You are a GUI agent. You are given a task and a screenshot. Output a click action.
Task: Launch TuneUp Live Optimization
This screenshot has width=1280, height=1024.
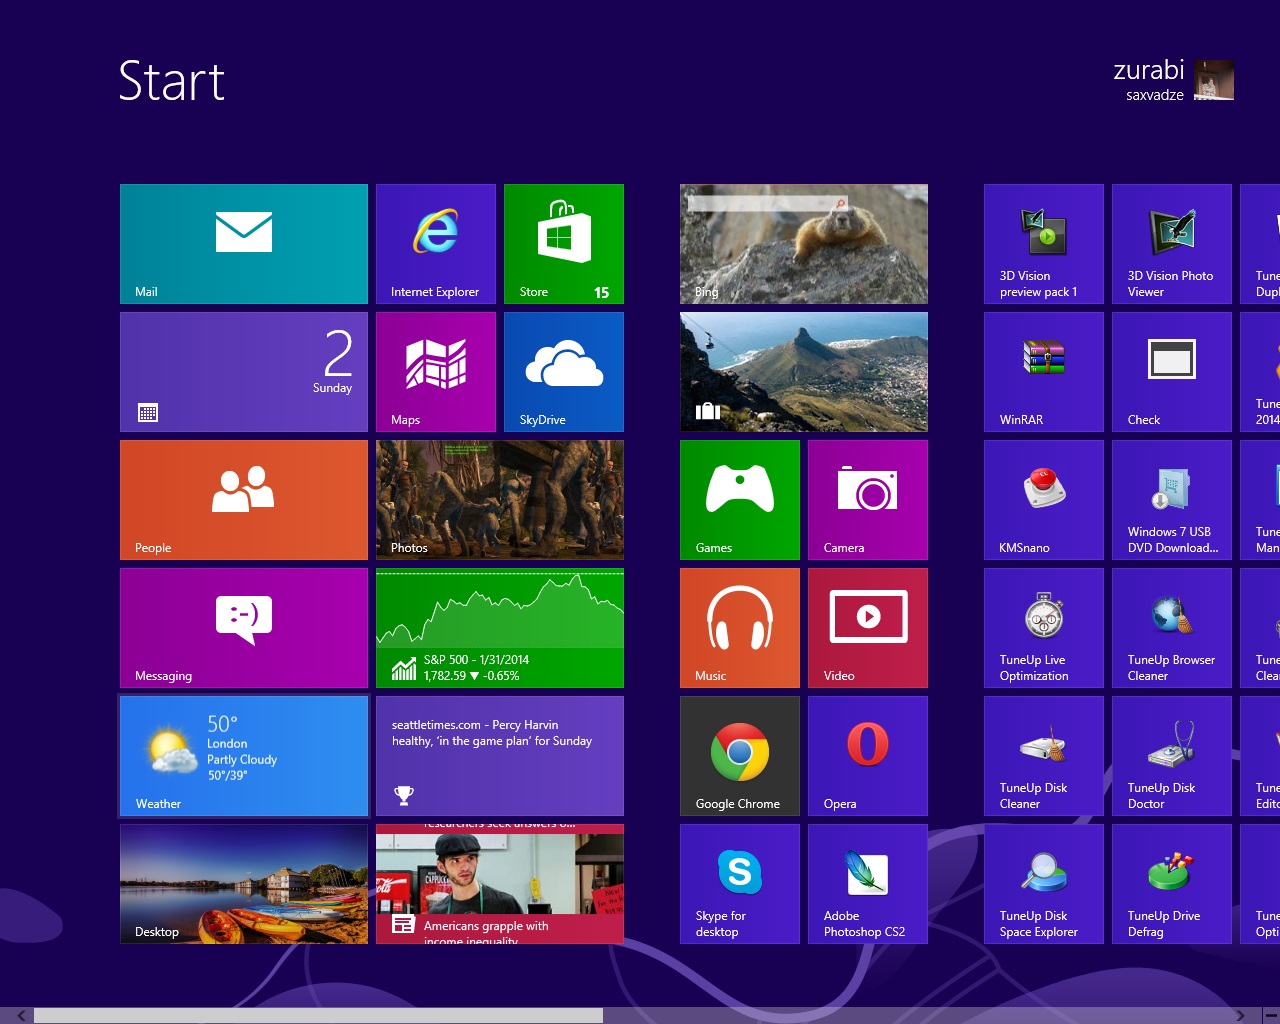pyautogui.click(x=1044, y=628)
